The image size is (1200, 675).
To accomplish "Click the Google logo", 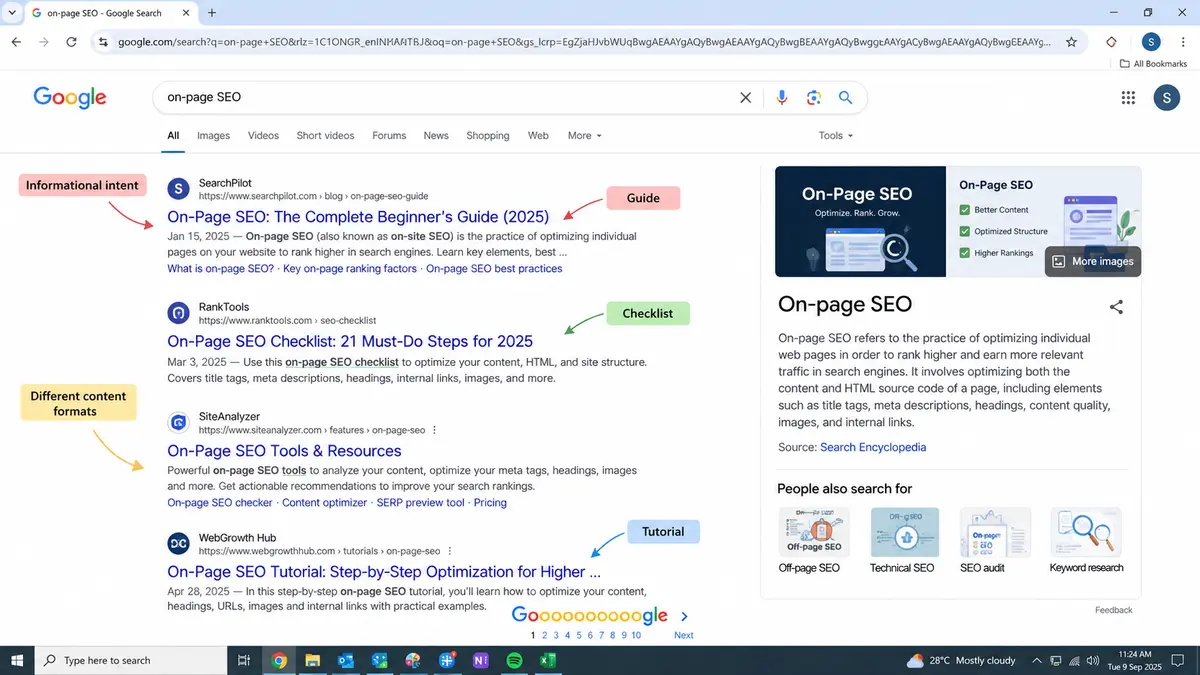I will coord(70,97).
